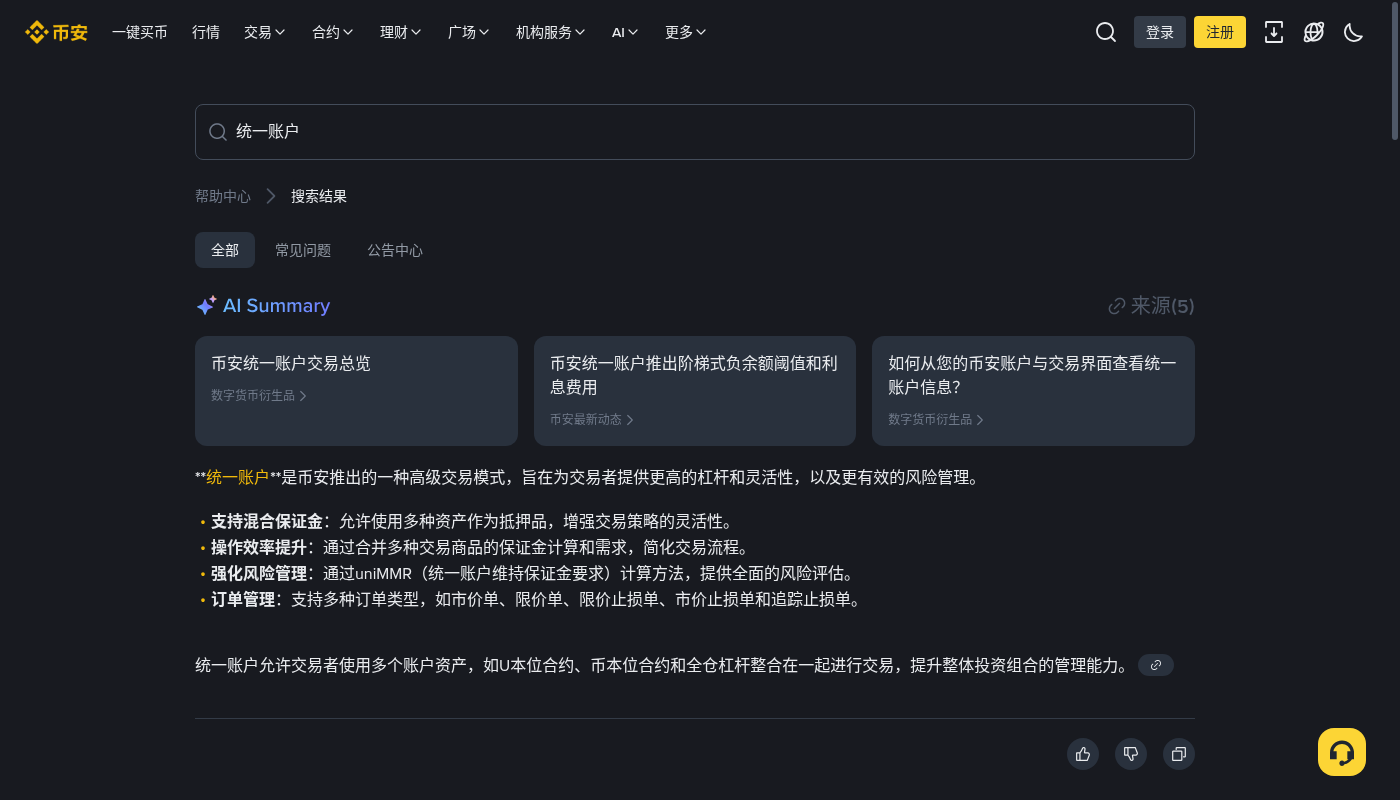
Task: Open 行情 in the navigation bar
Action: 206,32
